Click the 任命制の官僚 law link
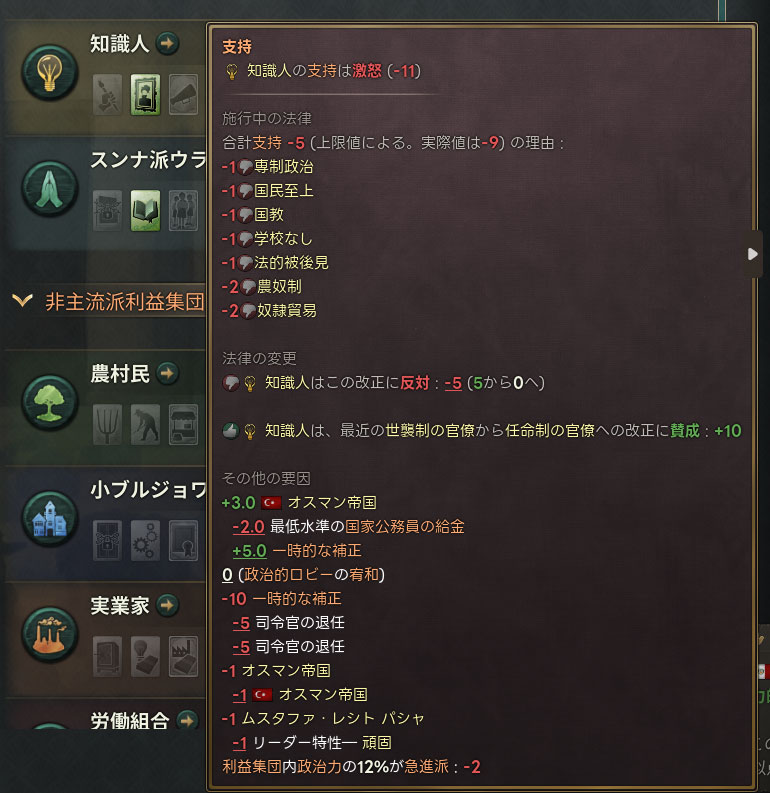 (550, 430)
